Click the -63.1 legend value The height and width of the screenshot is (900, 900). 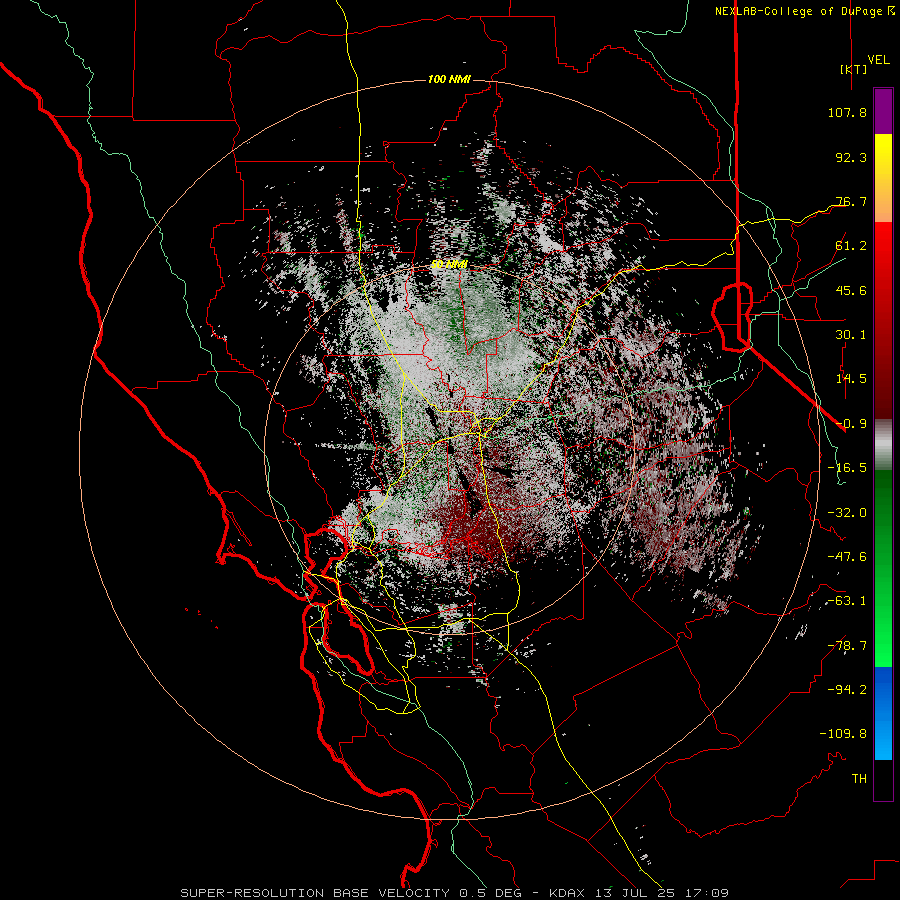click(x=847, y=601)
